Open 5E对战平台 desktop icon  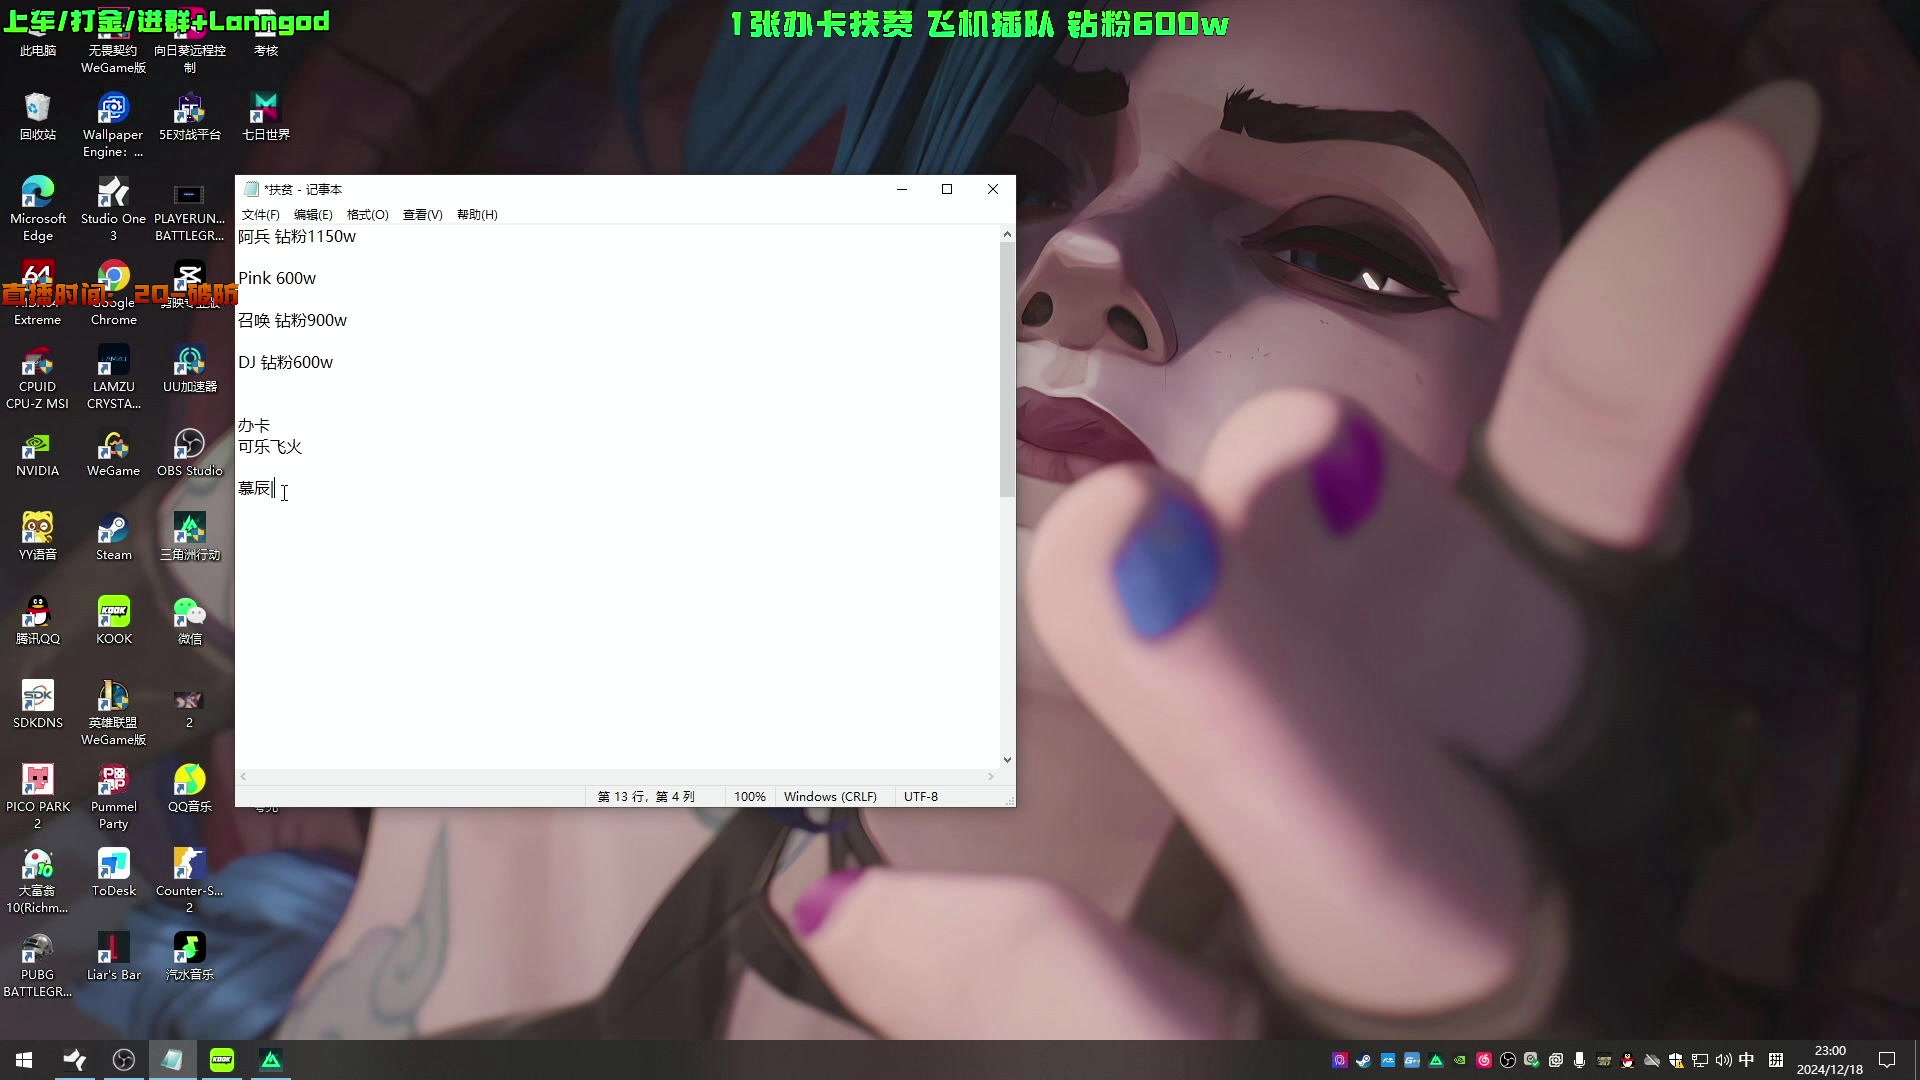[x=189, y=116]
